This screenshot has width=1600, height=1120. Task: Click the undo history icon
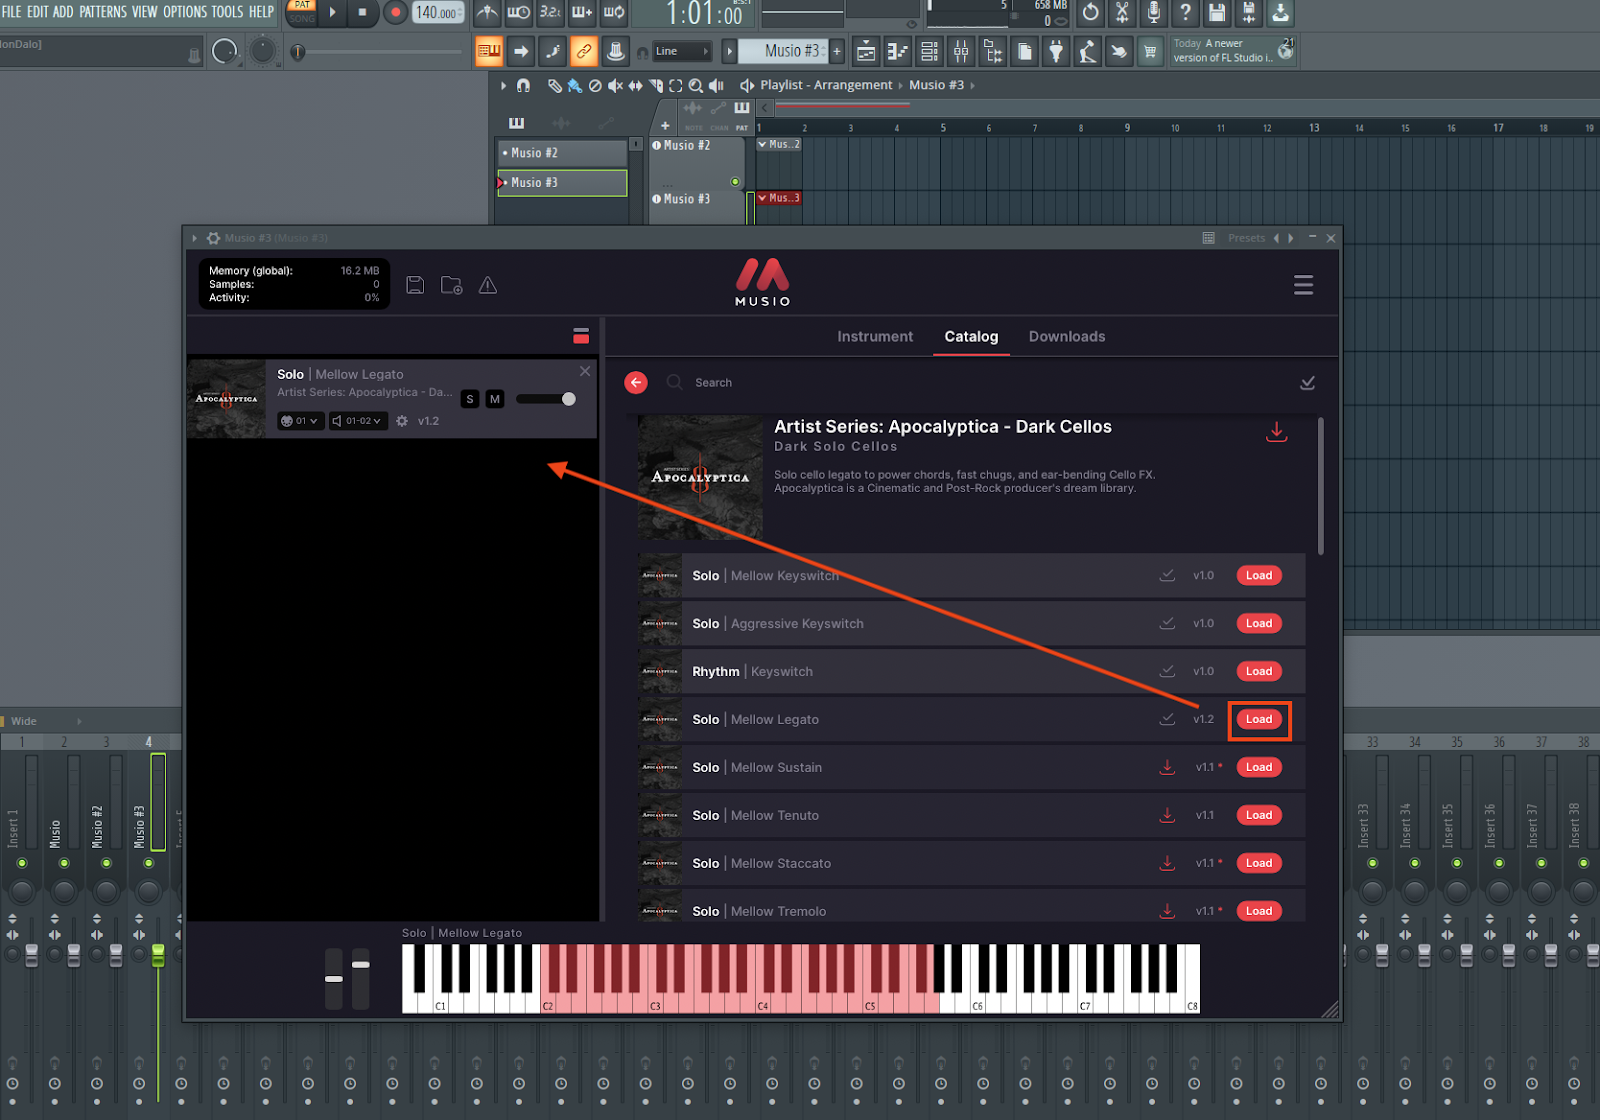click(x=1091, y=13)
